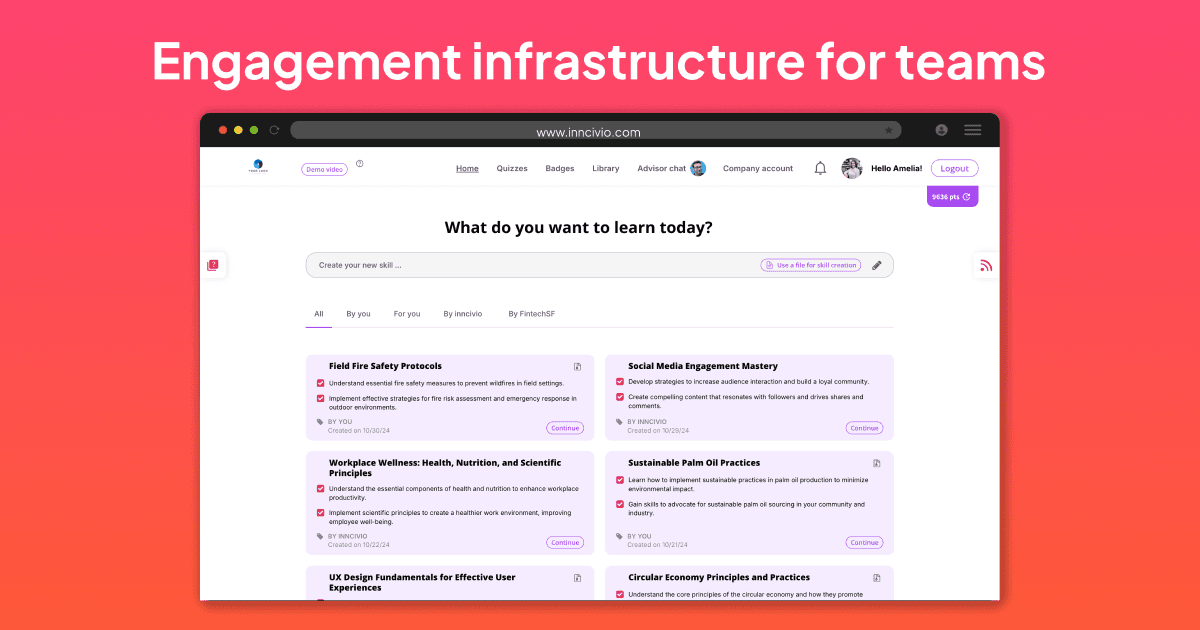Continue Field Fire Safety Protocols skill
This screenshot has width=1200, height=630.
pos(565,428)
